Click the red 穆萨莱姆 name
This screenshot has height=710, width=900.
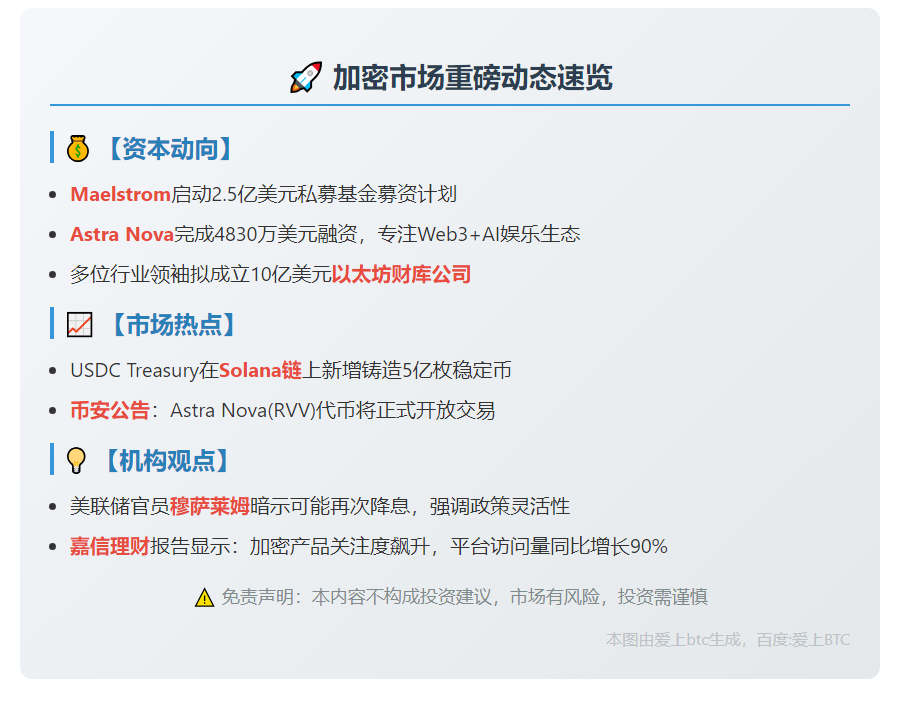pos(209,506)
